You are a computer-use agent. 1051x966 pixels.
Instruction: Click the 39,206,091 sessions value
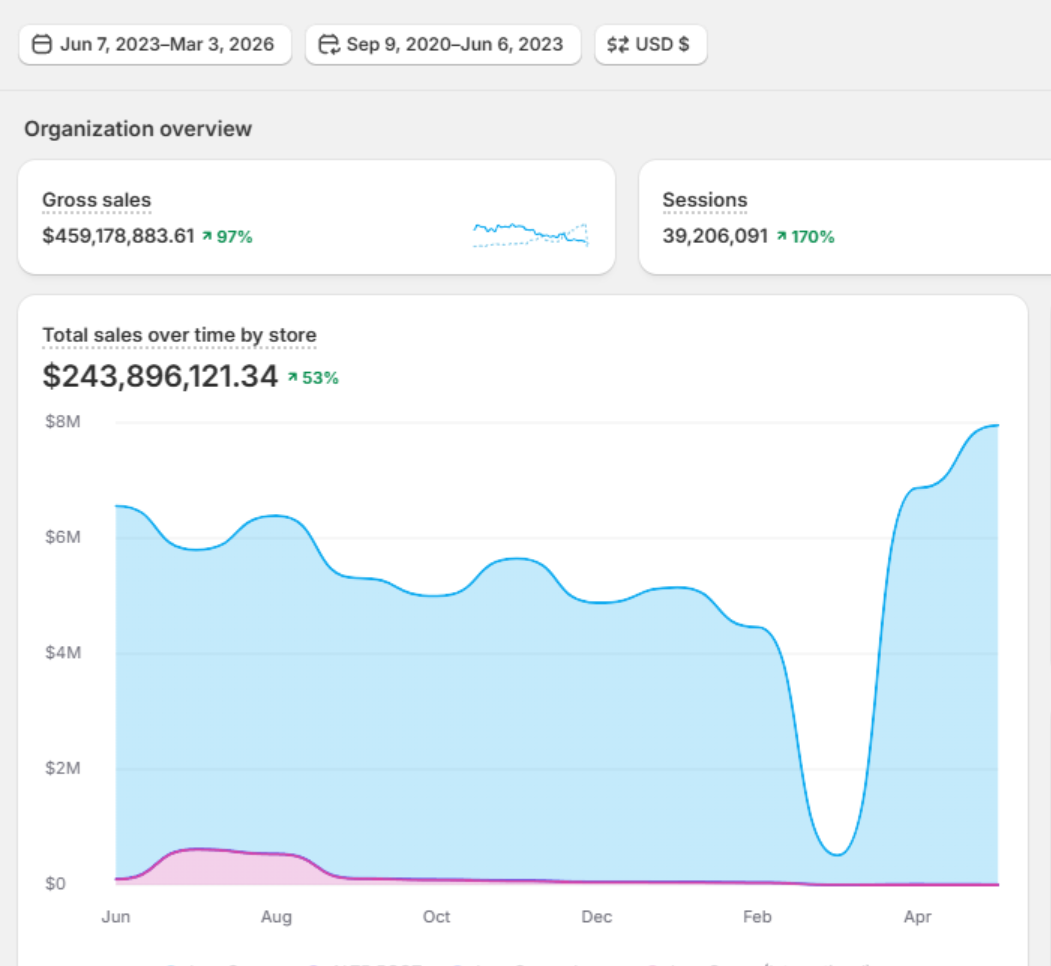pyautogui.click(x=715, y=237)
